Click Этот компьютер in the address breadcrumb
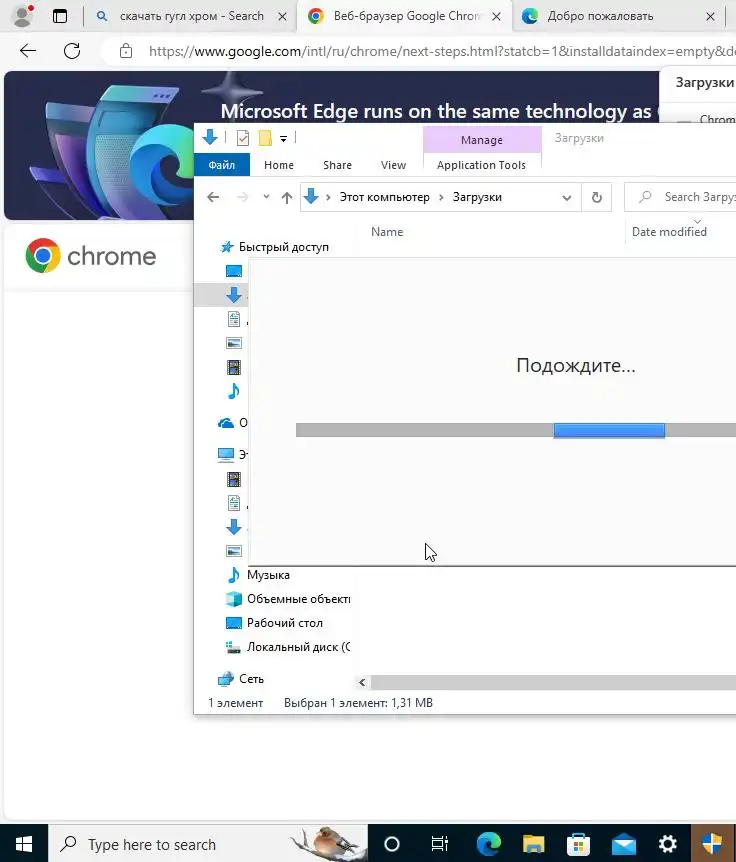Image resolution: width=736 pixels, height=862 pixels. [x=384, y=197]
